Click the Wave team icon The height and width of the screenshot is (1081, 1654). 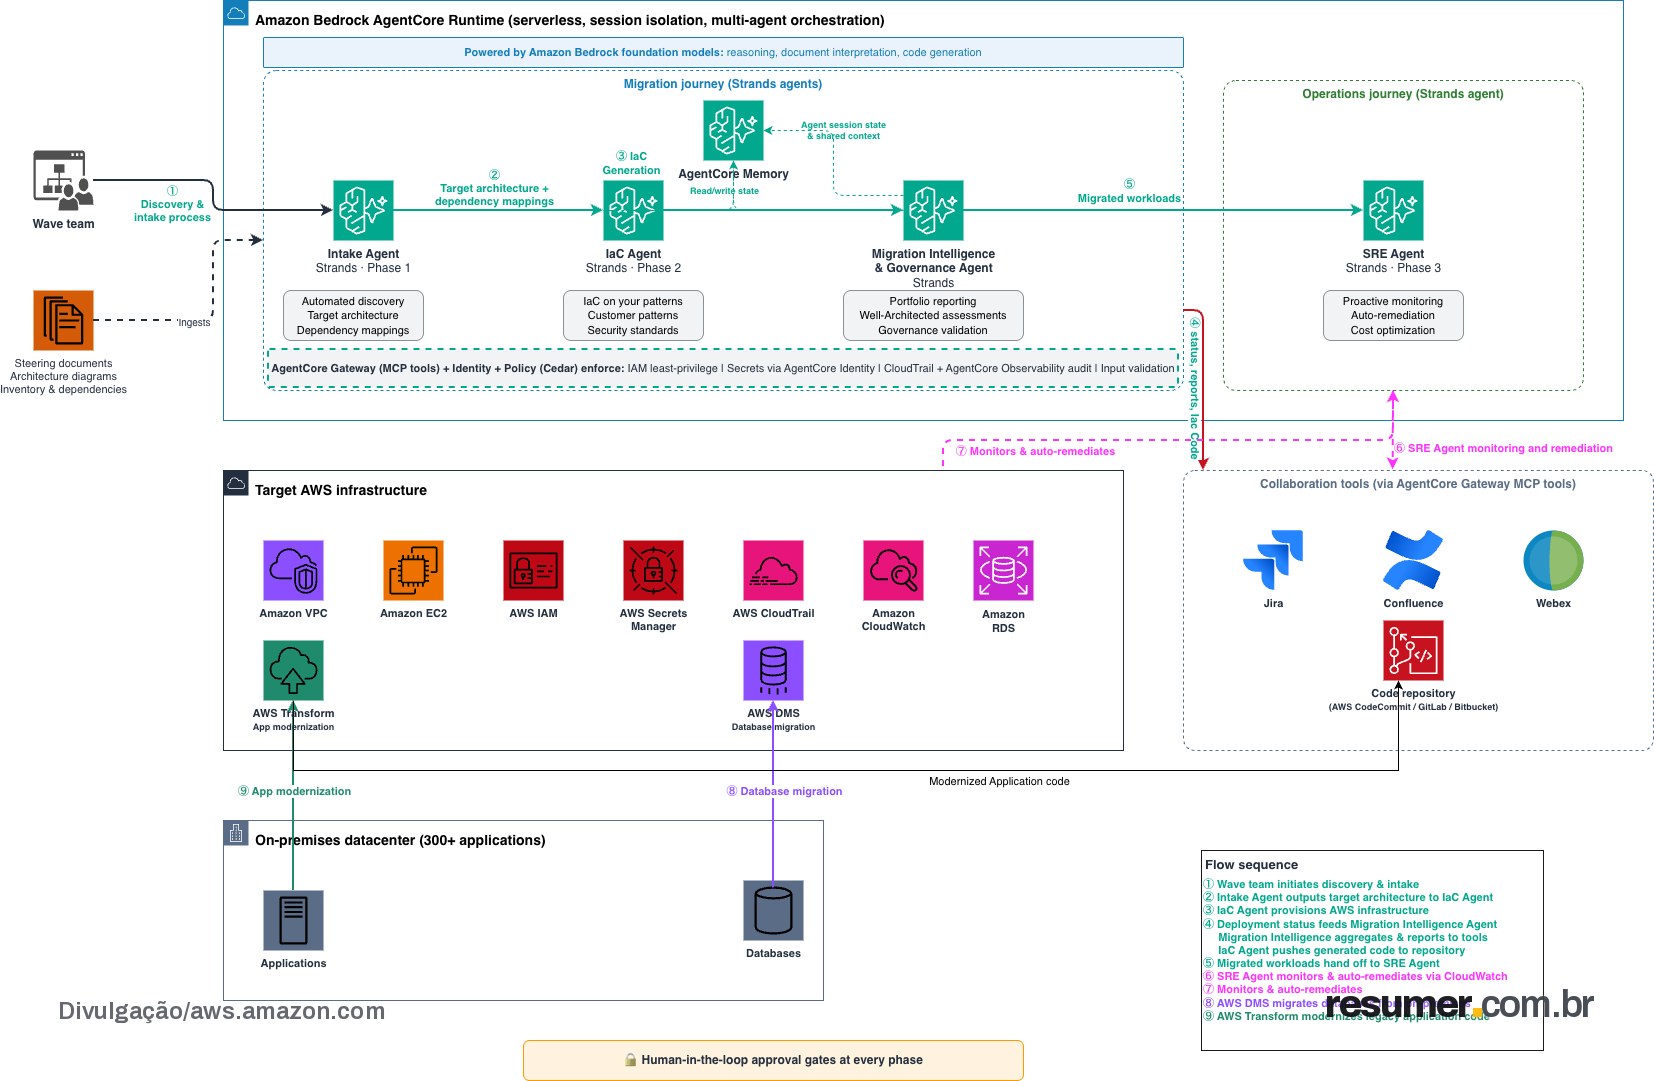coord(63,180)
